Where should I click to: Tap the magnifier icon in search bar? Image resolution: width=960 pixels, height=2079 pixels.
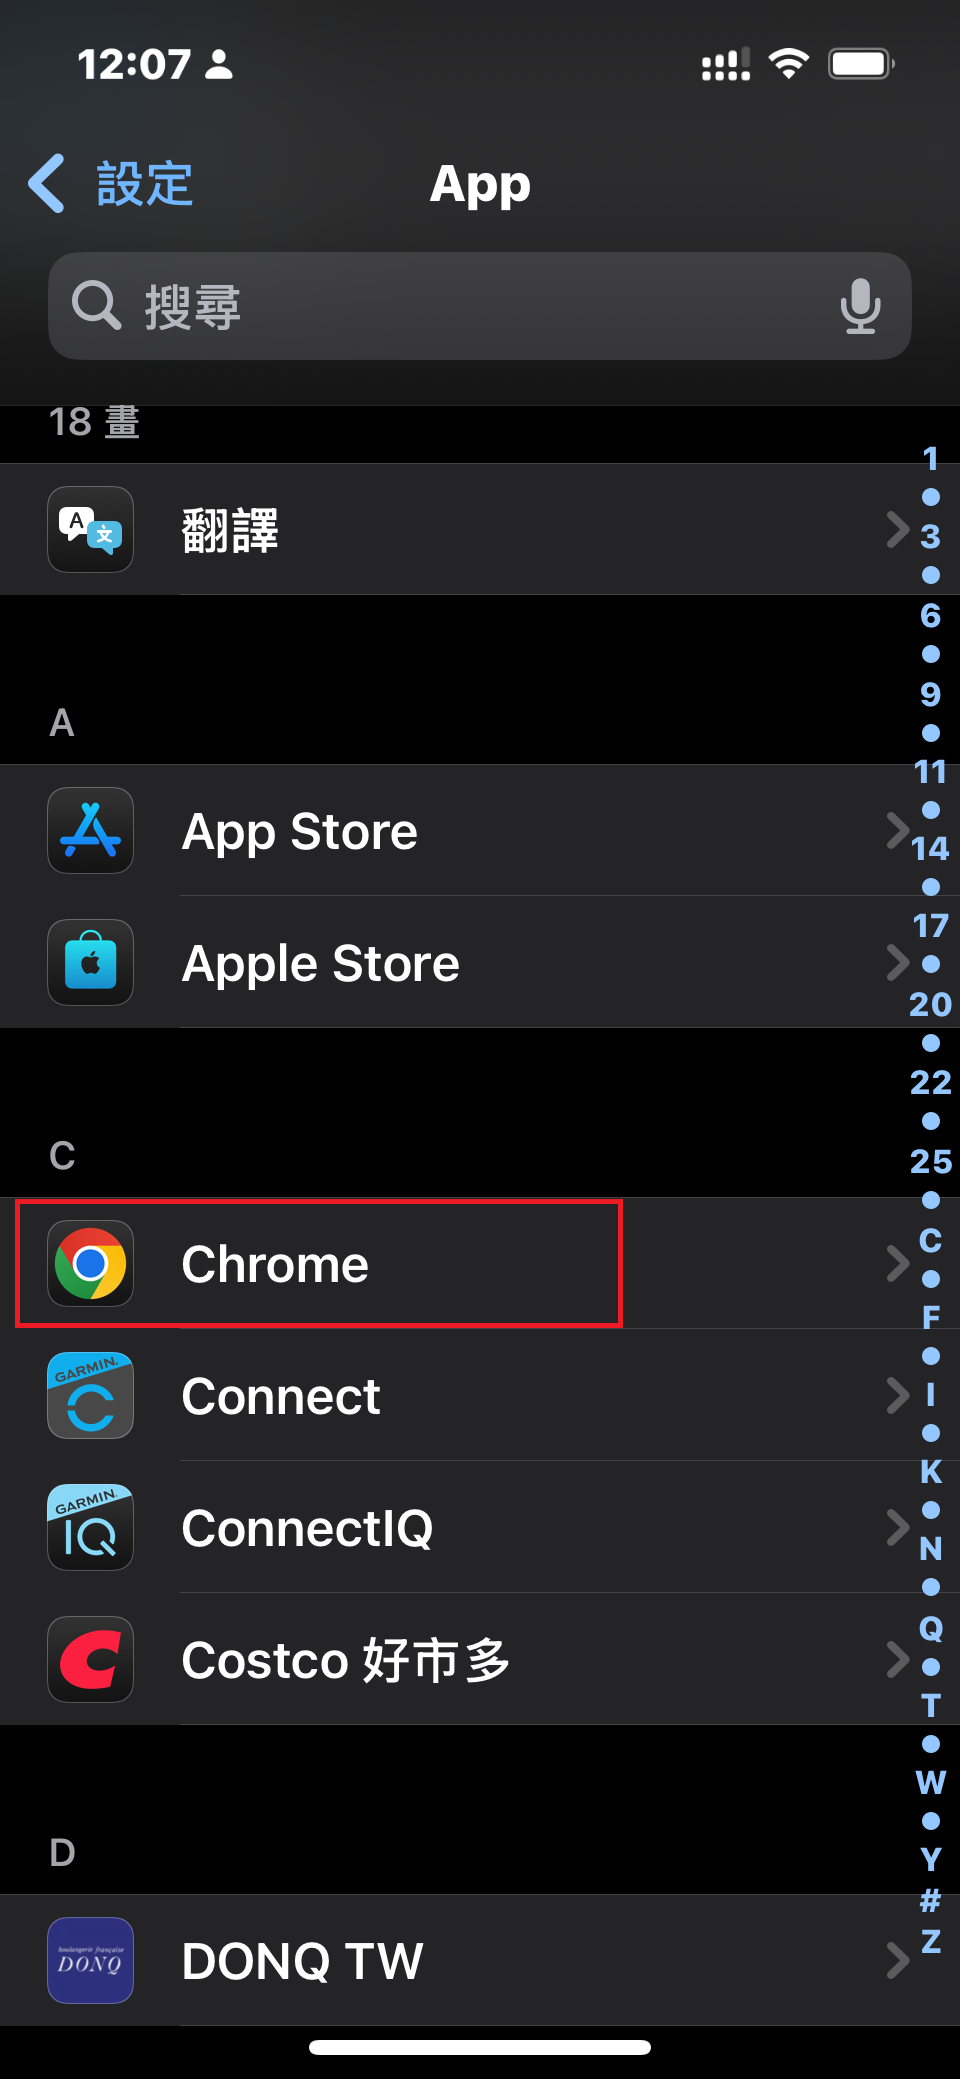tap(96, 305)
